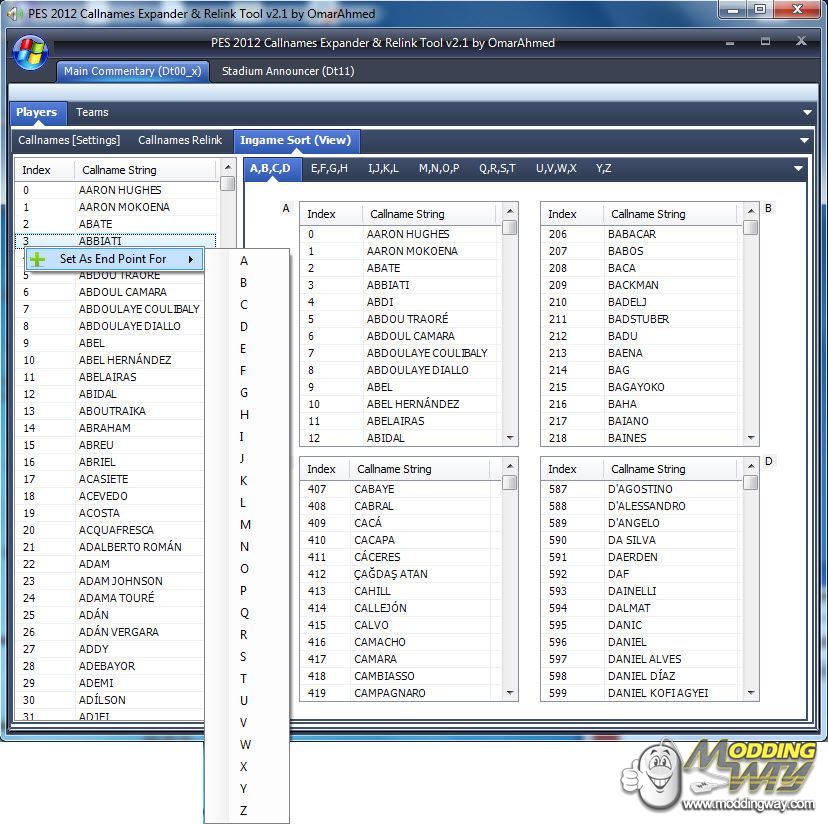Open dropdown arrow at right of Ingame Sort tab row
The image size is (828, 824).
[804, 141]
